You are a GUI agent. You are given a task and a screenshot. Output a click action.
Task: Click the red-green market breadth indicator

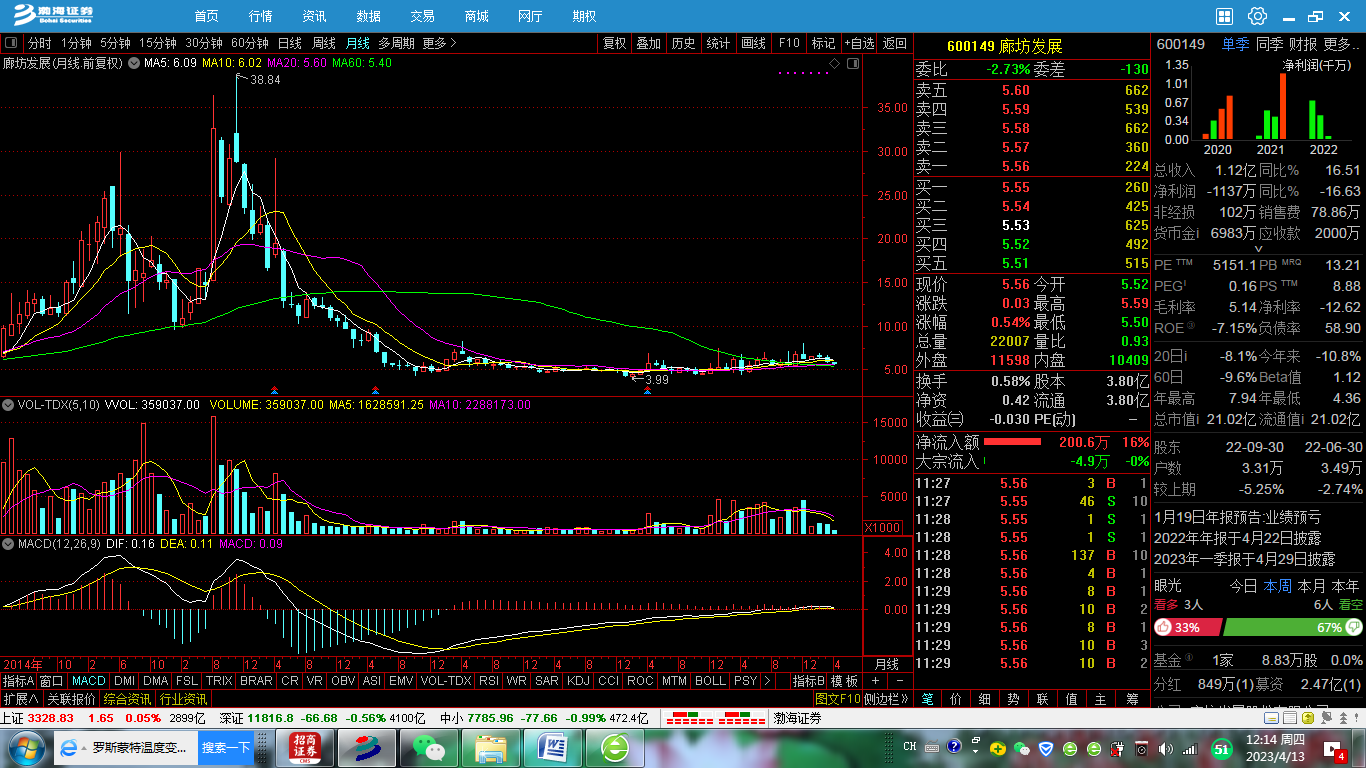pyautogui.click(x=715, y=718)
